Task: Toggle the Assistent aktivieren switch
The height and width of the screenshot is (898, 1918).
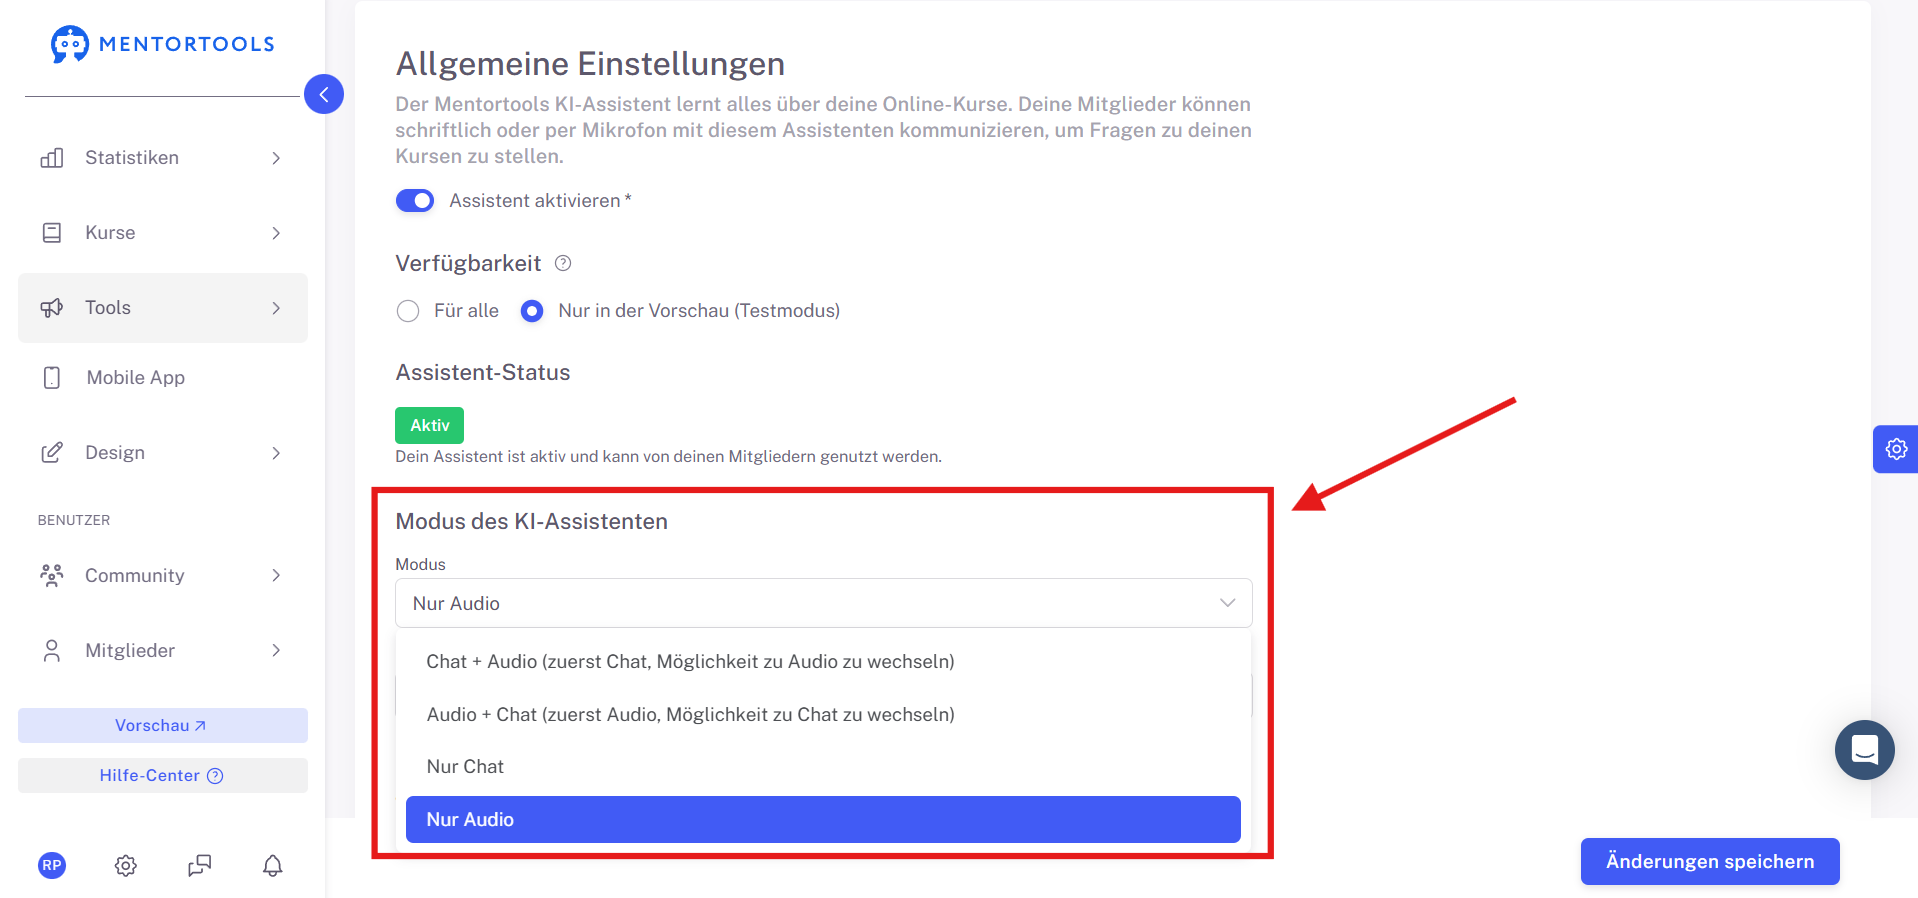Action: [x=415, y=201]
